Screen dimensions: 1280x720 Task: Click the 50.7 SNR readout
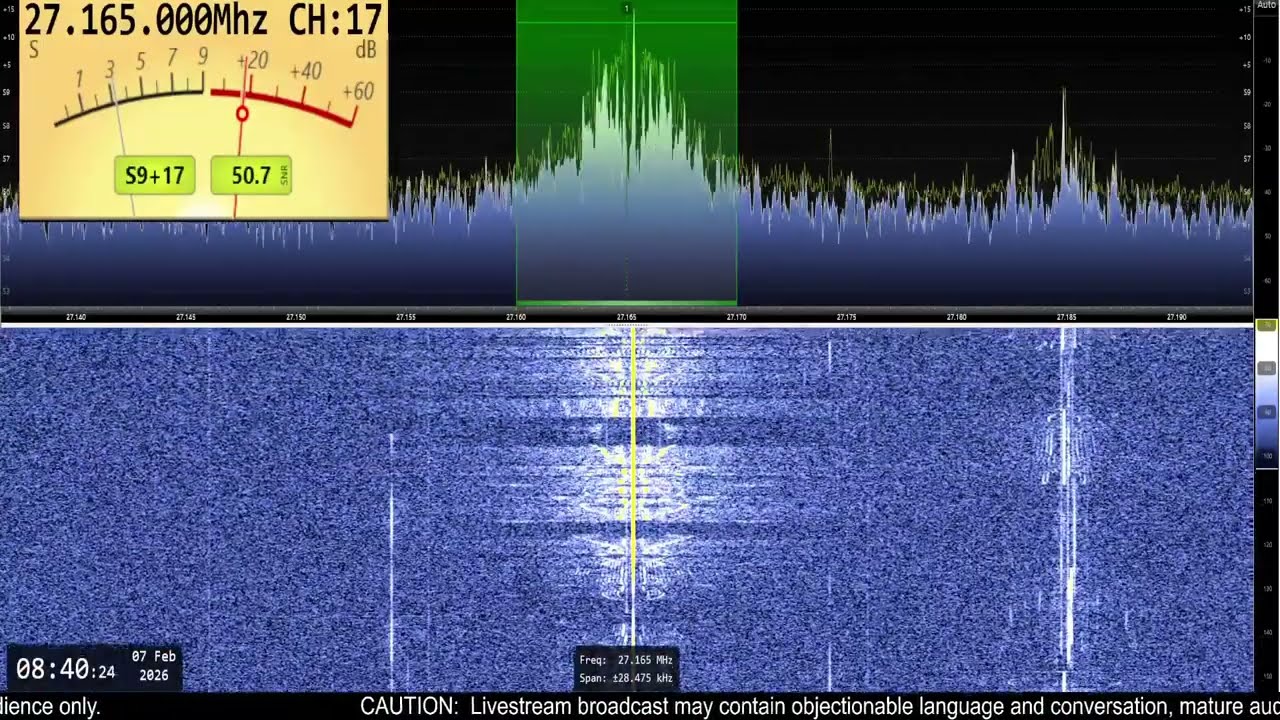point(251,176)
